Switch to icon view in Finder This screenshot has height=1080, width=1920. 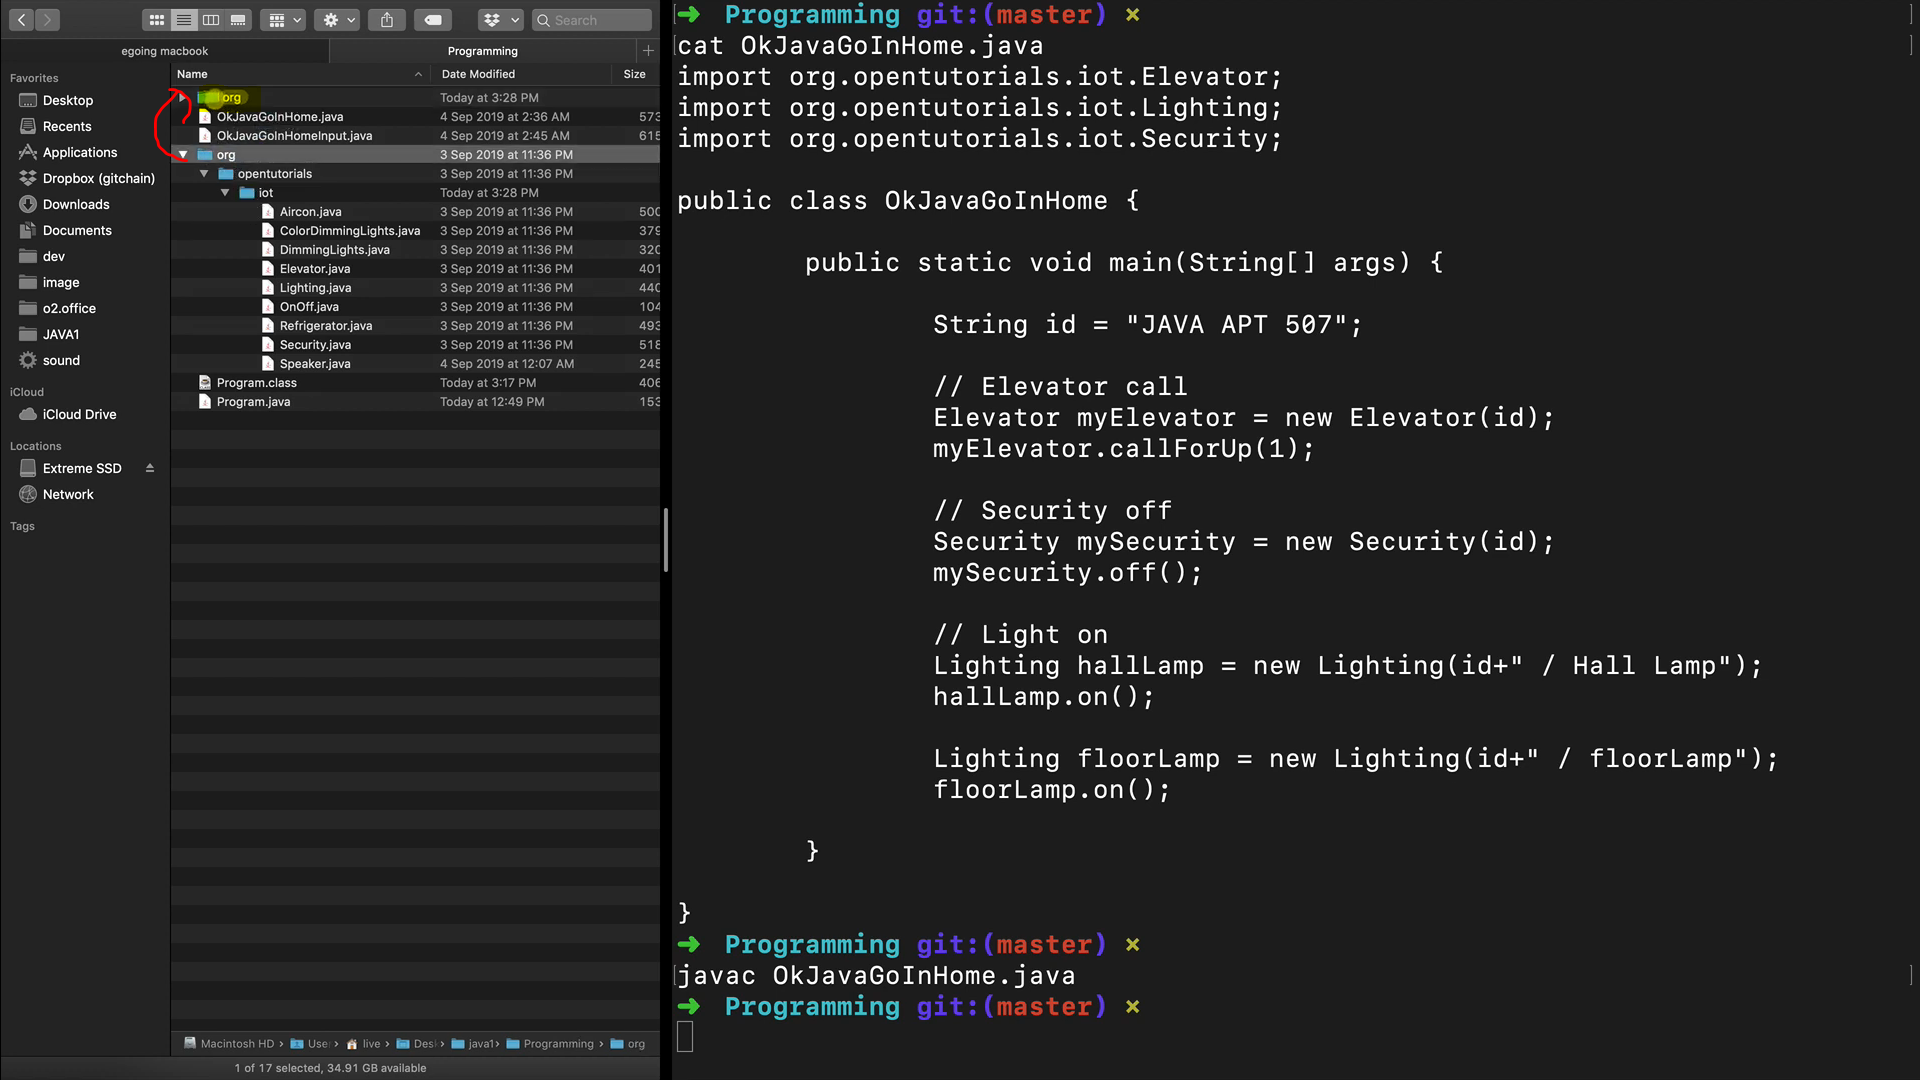(x=157, y=20)
